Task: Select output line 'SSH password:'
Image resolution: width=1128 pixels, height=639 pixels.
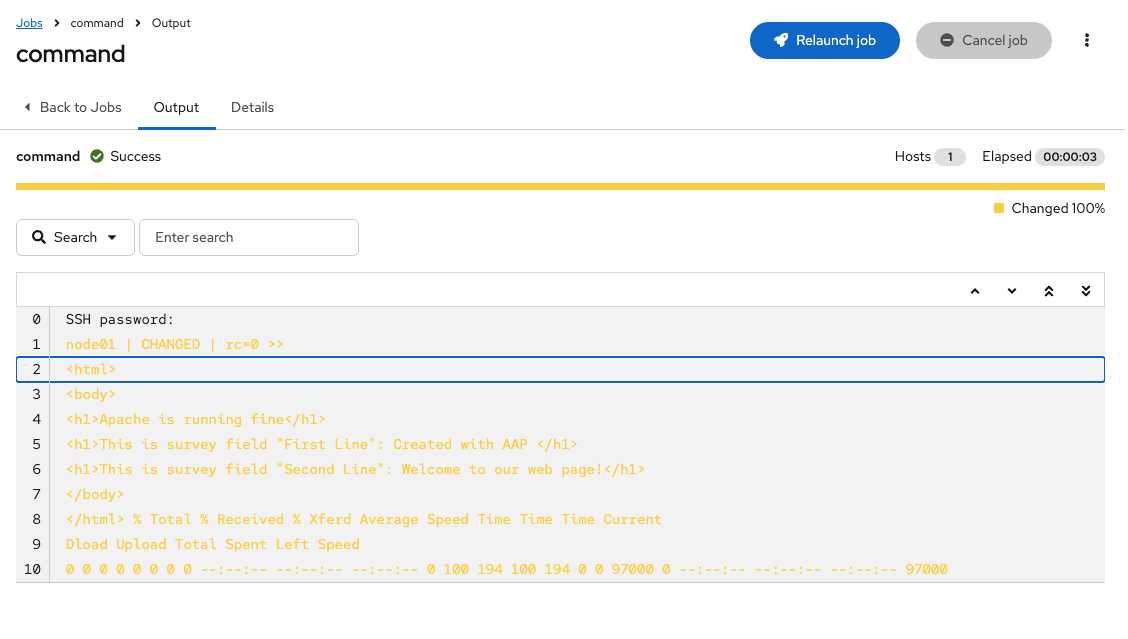Action: click(x=560, y=320)
